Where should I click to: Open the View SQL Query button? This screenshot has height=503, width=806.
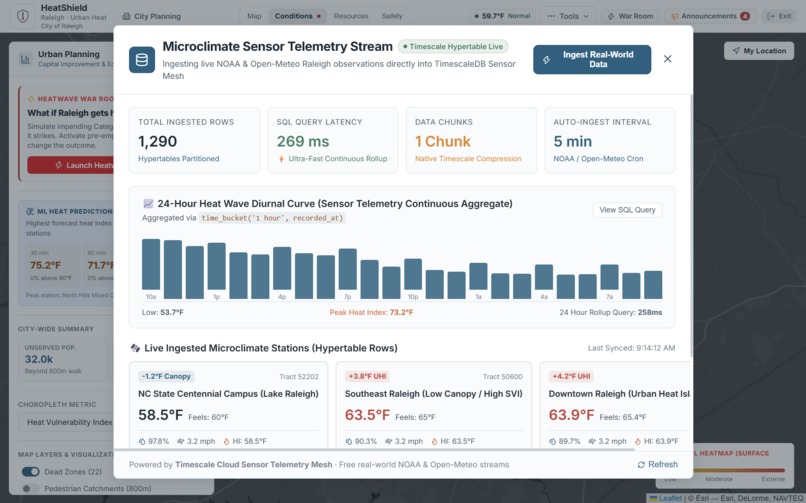click(x=627, y=210)
